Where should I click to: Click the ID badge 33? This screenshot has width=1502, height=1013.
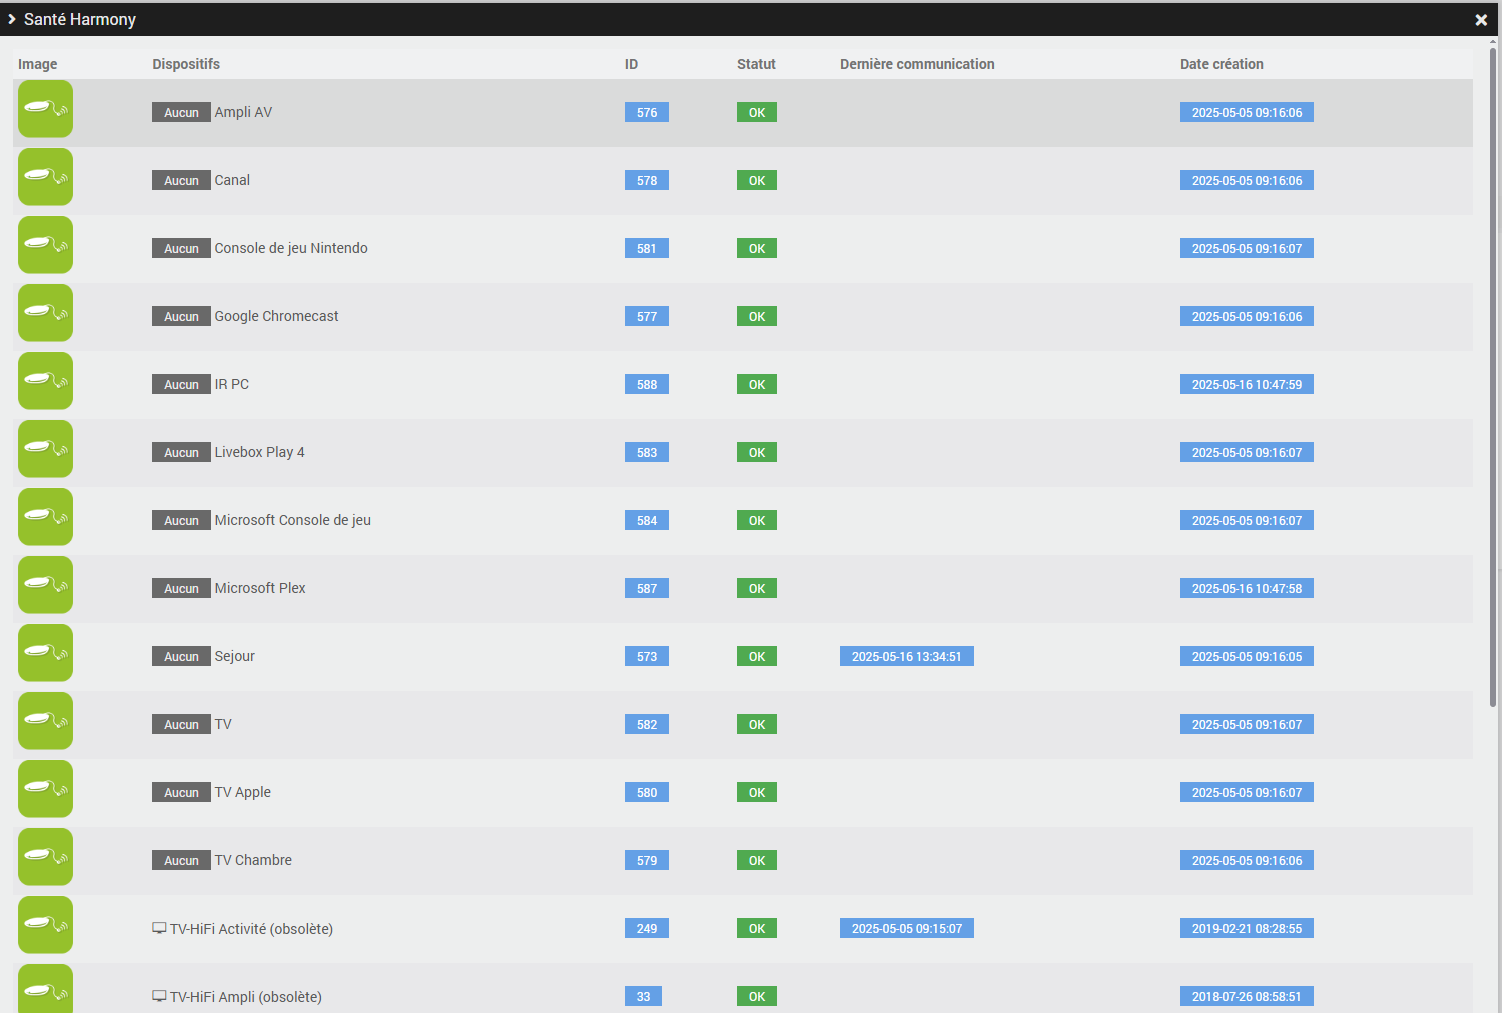click(643, 996)
